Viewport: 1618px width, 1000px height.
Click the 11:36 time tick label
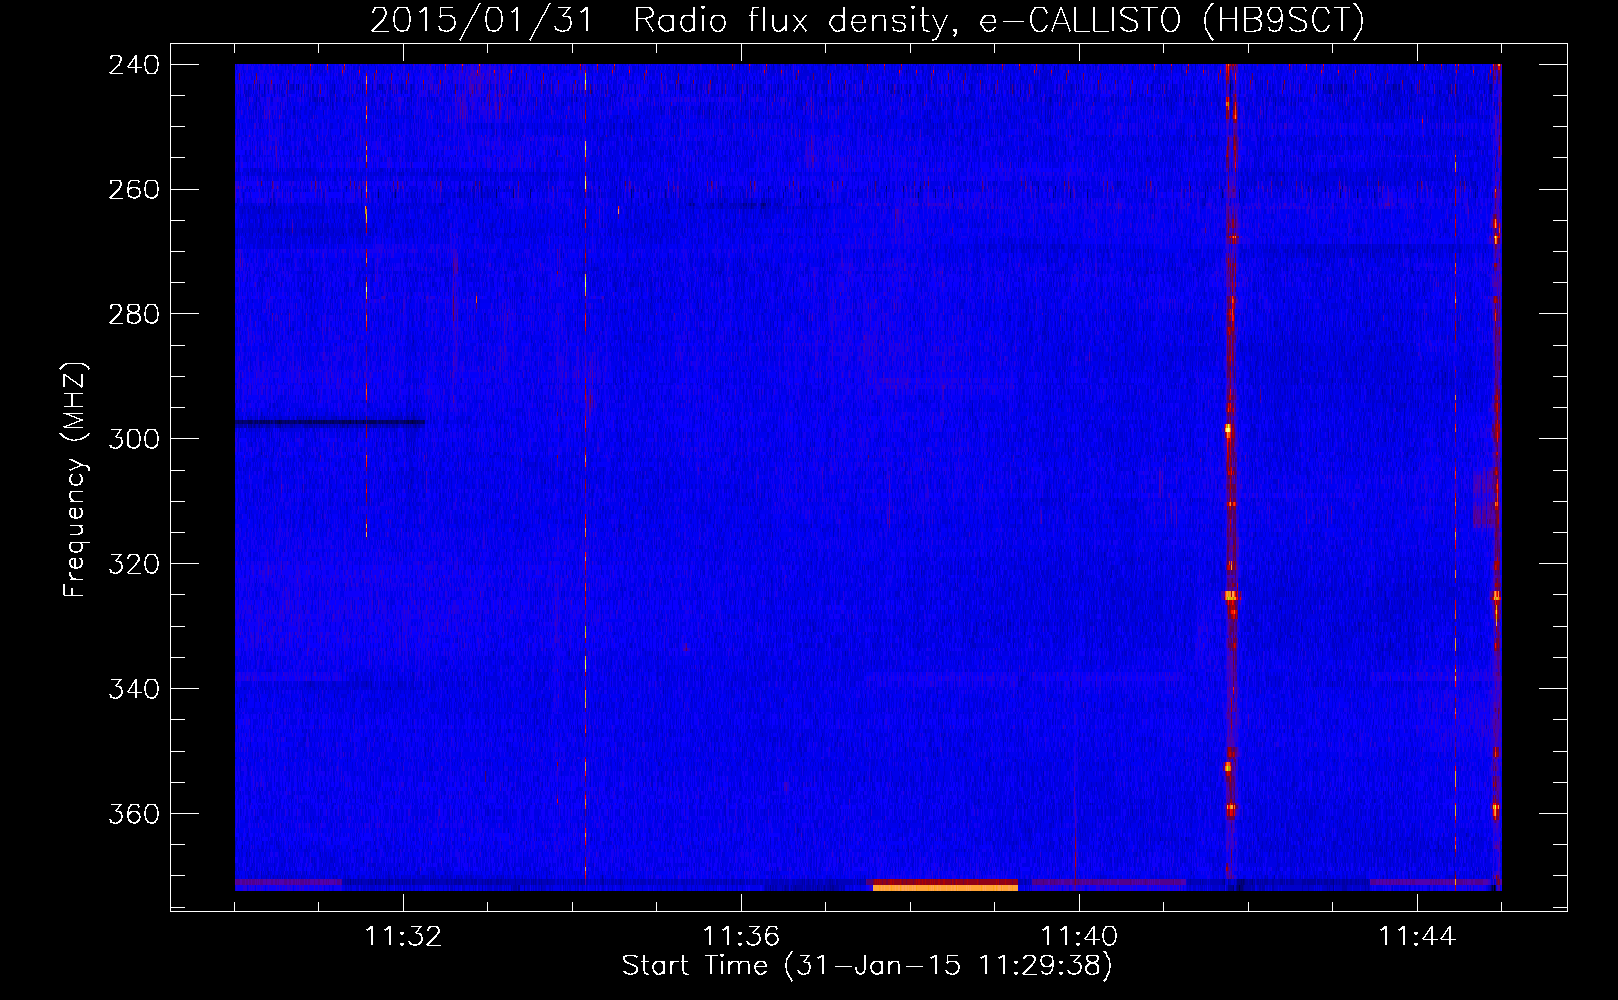pos(741,937)
